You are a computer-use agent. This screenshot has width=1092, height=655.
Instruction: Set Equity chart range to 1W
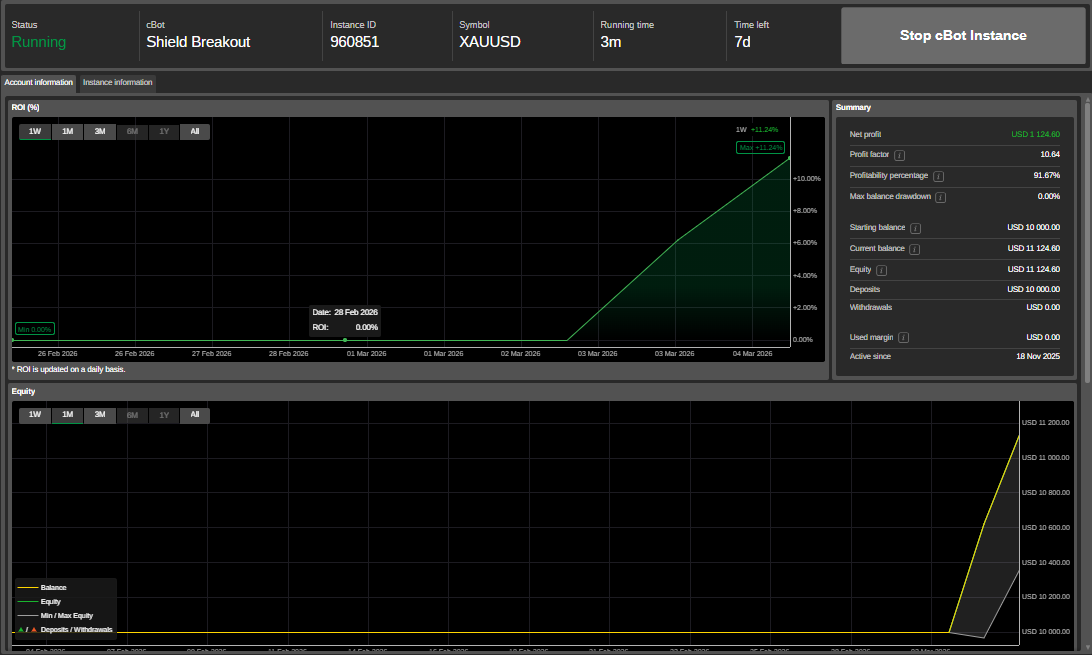[x=35, y=415]
